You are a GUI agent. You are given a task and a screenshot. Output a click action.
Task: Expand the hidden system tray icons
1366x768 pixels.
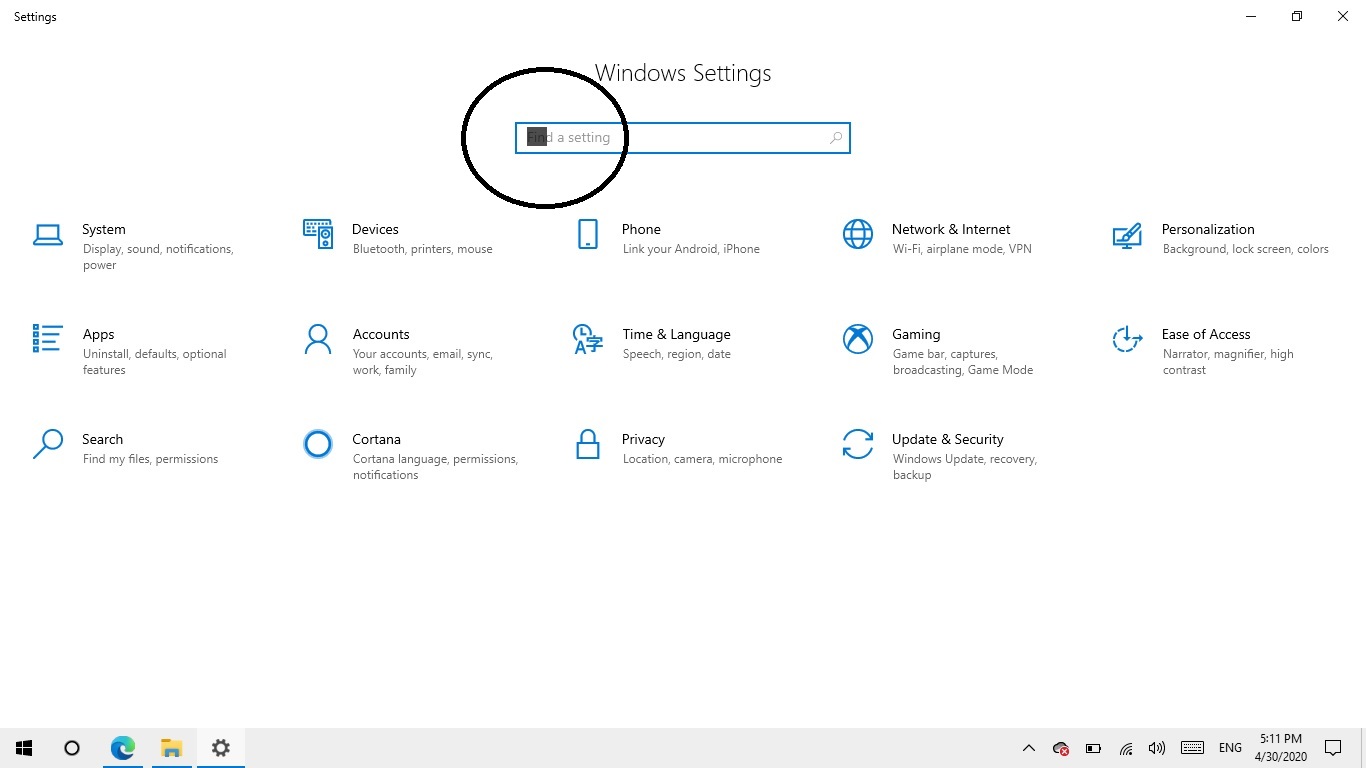[1028, 748]
